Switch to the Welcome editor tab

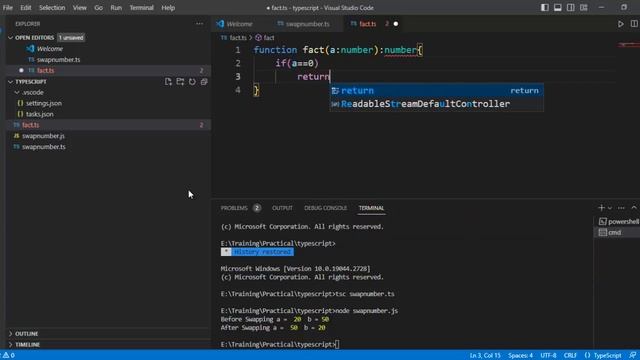(x=240, y=24)
